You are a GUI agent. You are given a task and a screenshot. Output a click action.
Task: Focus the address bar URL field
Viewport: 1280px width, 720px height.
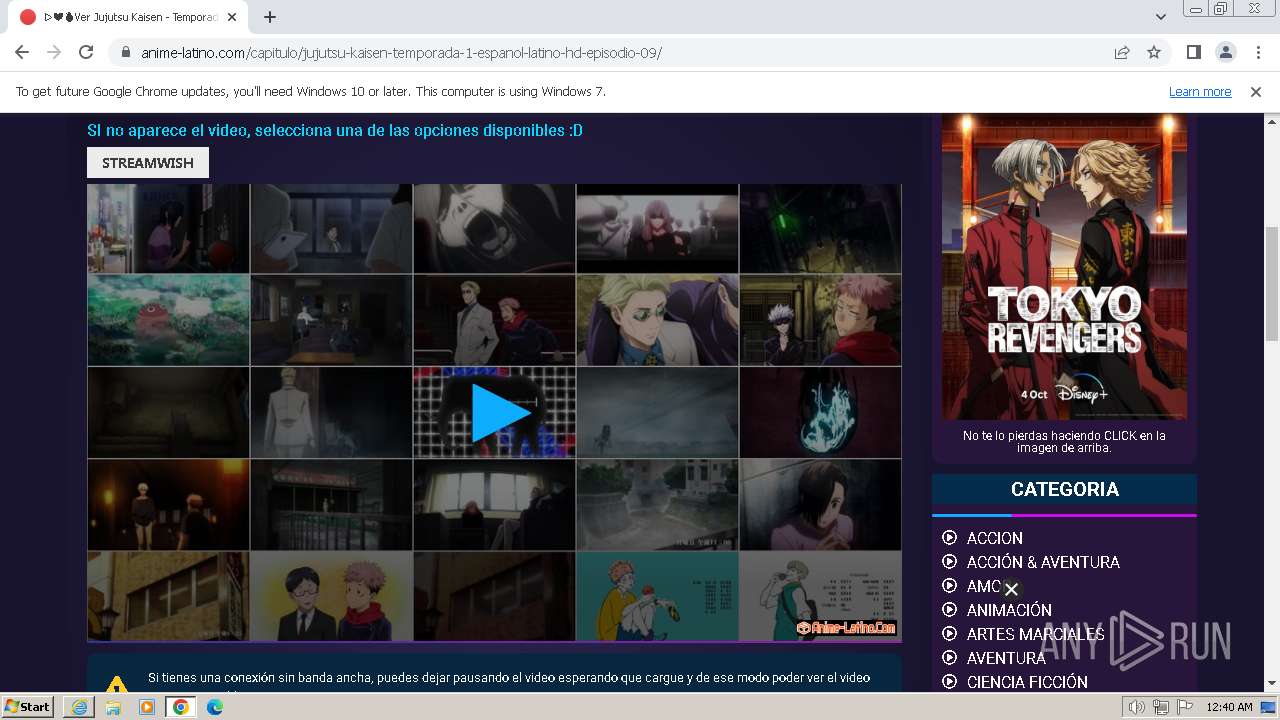620,52
